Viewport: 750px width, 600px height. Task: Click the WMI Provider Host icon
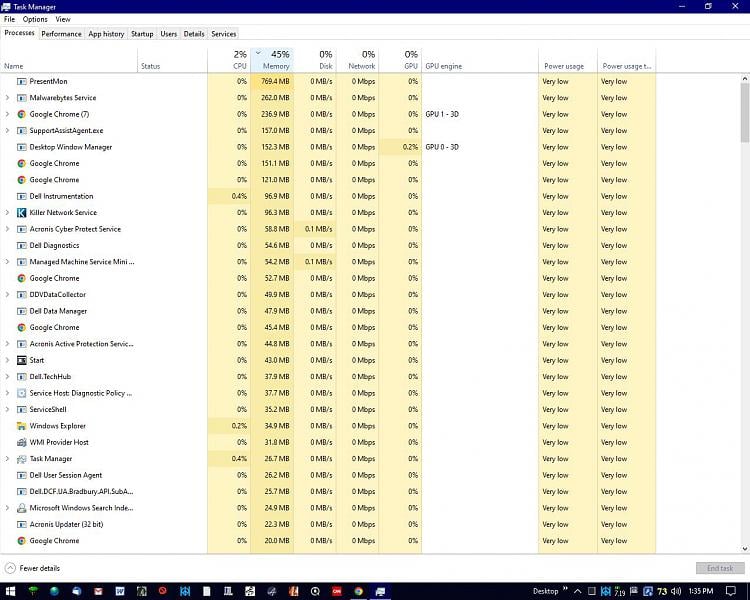tap(22, 442)
